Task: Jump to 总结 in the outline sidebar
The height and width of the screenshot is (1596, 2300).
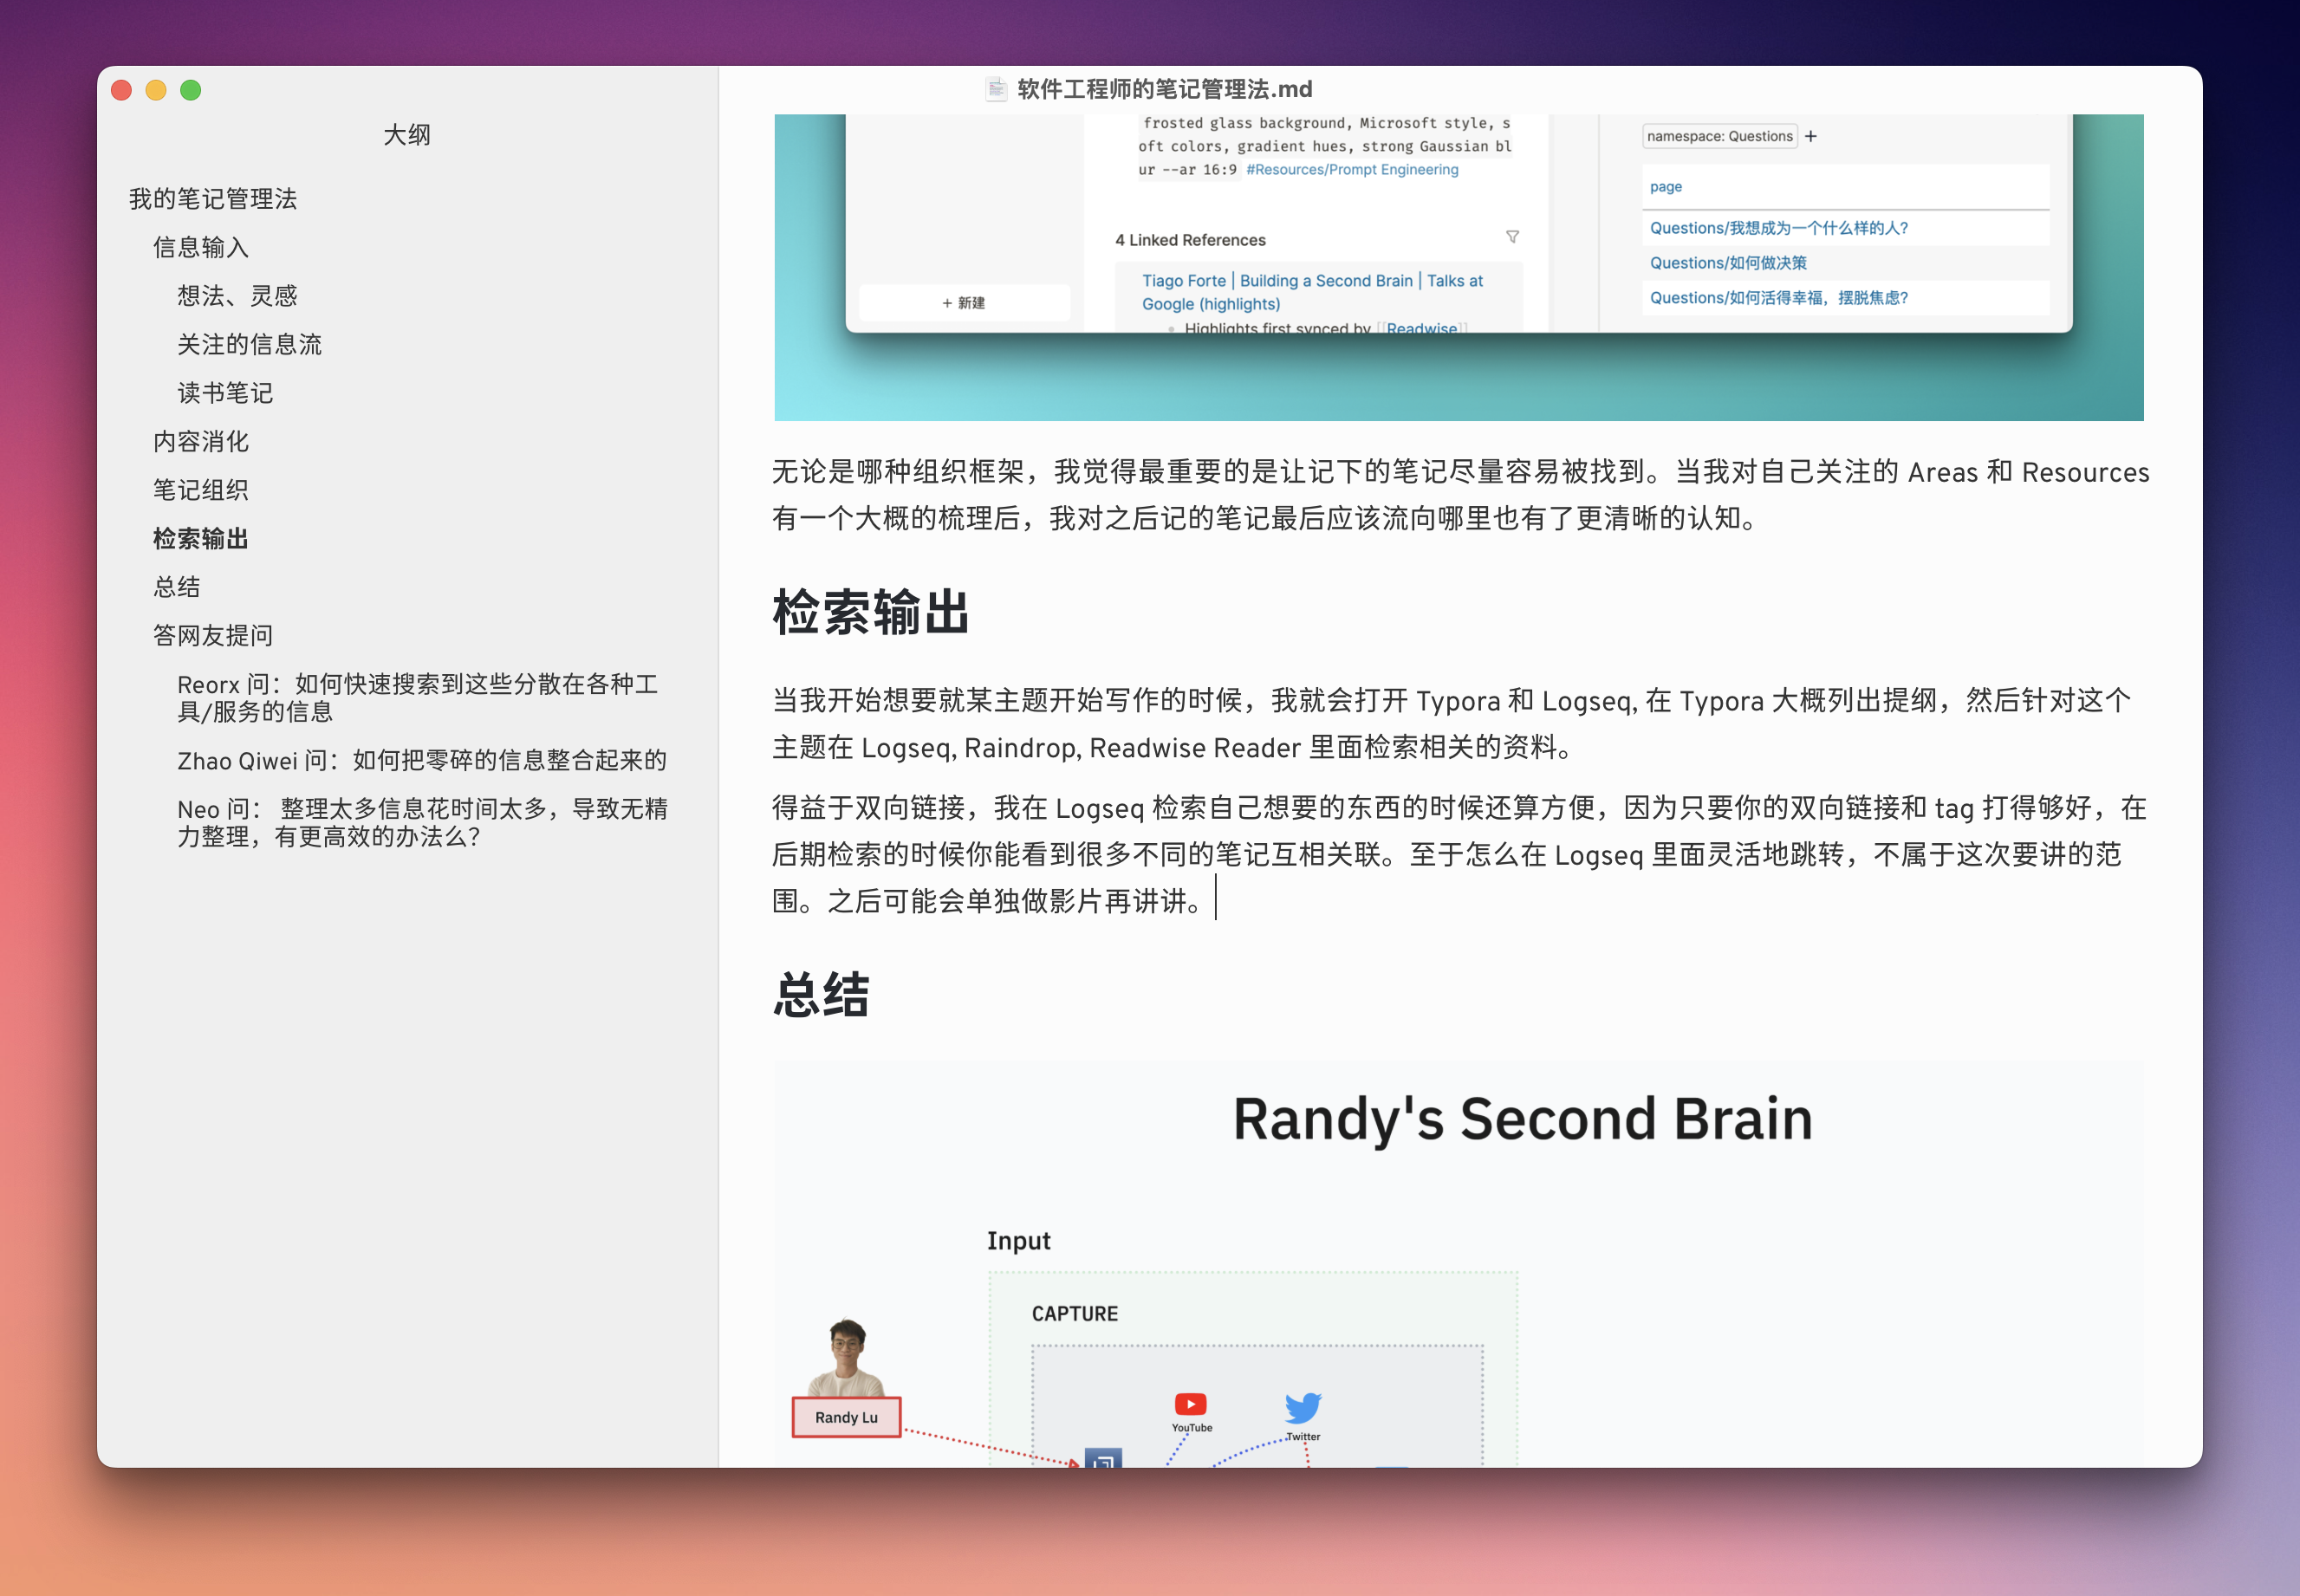Action: coord(177,587)
